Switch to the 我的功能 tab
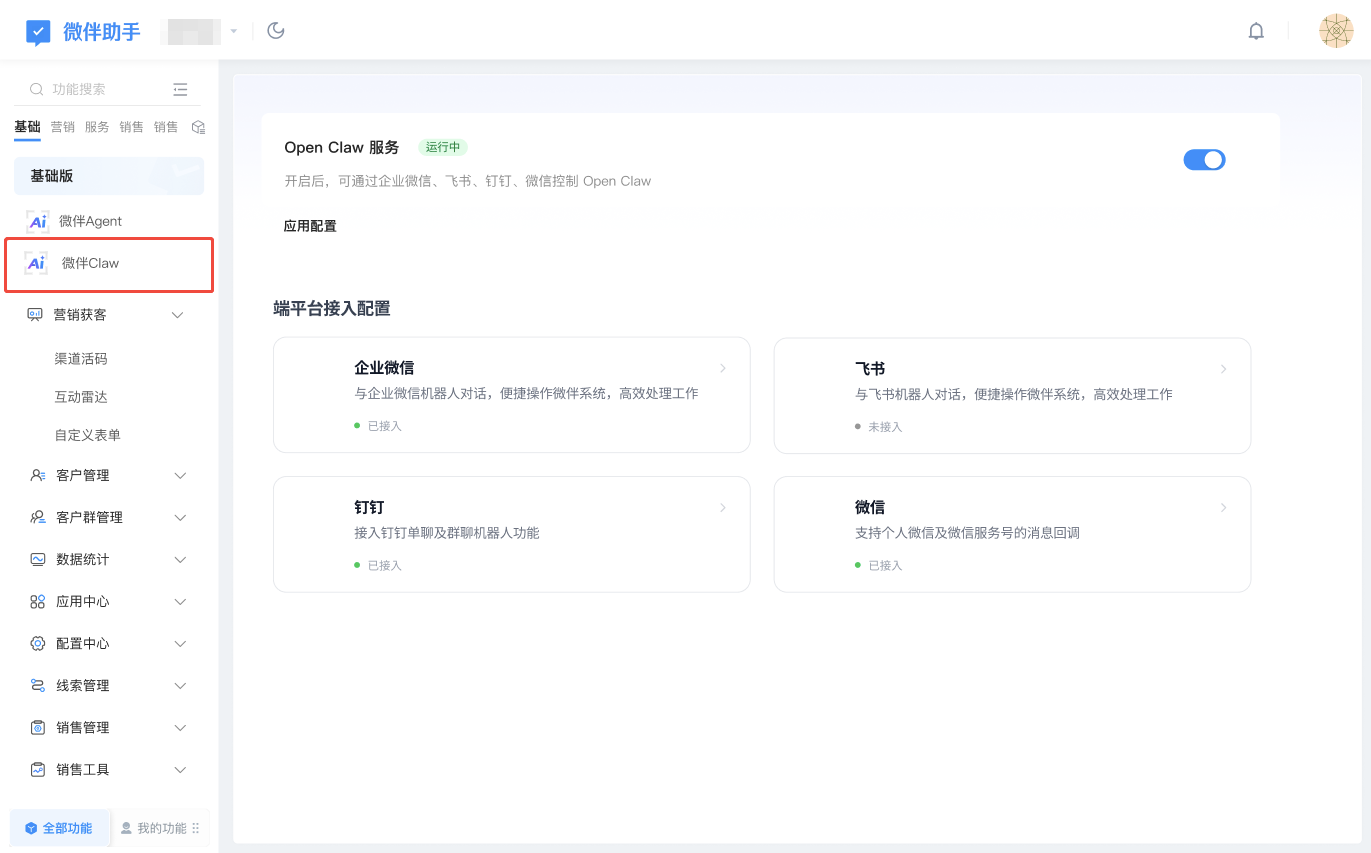 [x=161, y=828]
